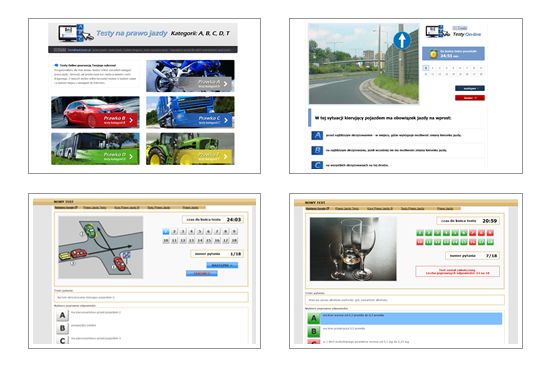Select the highlighted first question box under the blue timer
Viewport: 550px width, 367px height.
426,68
